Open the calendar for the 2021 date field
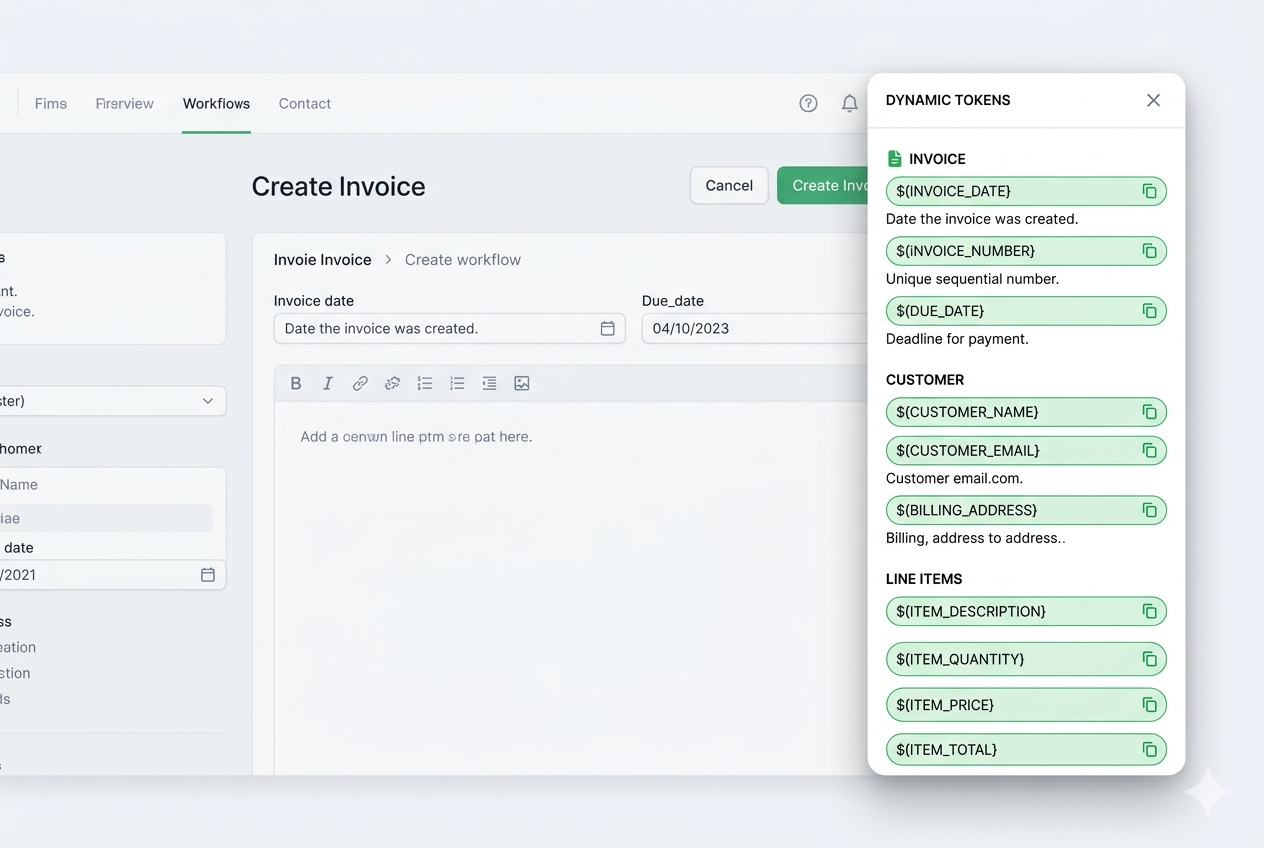The height and width of the screenshot is (848, 1264). (x=207, y=575)
